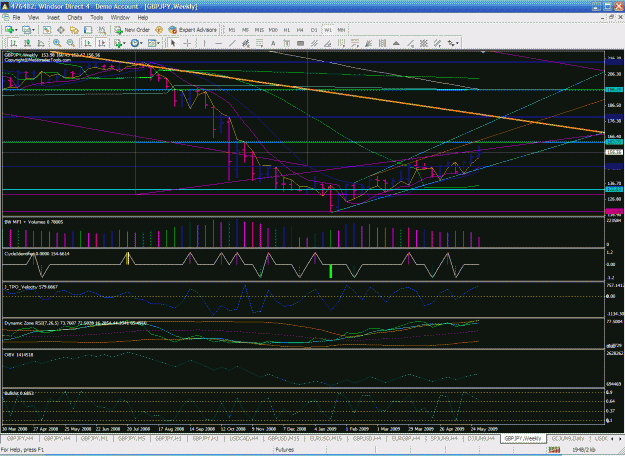Open the Arrows objects dropdown

[453, 43]
